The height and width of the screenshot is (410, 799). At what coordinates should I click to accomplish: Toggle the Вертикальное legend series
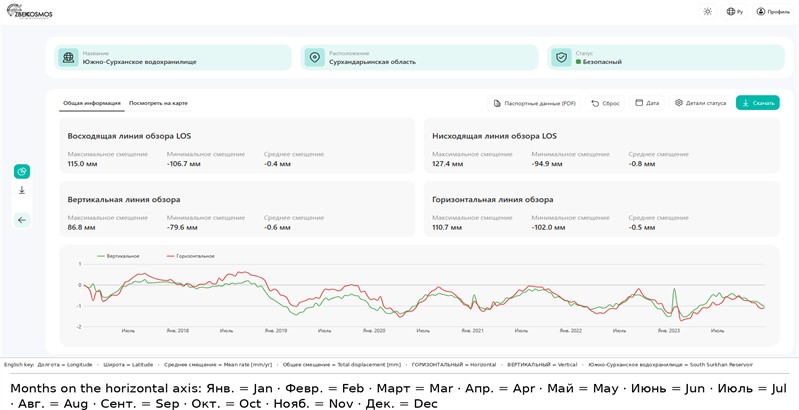118,256
